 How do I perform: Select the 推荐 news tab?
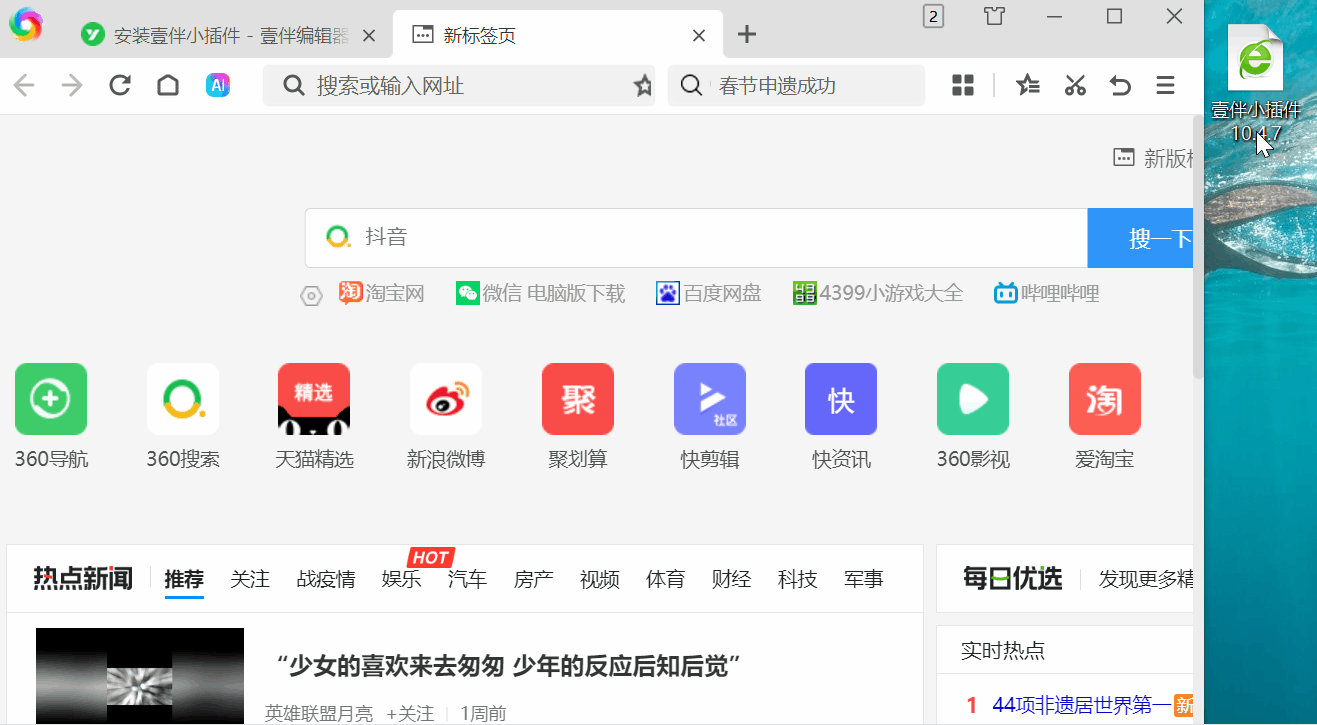(x=184, y=578)
